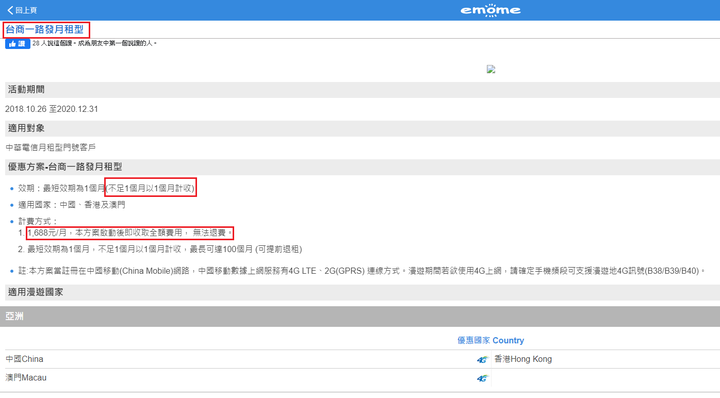Viewport: 720px width, 398px height.
Task: Click the broken banner image placeholder
Action: (491, 69)
